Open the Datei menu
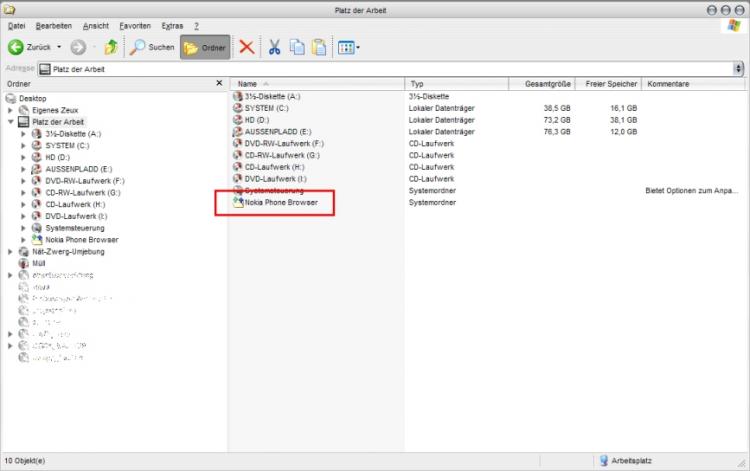The height and width of the screenshot is (471, 750). pyautogui.click(x=17, y=26)
